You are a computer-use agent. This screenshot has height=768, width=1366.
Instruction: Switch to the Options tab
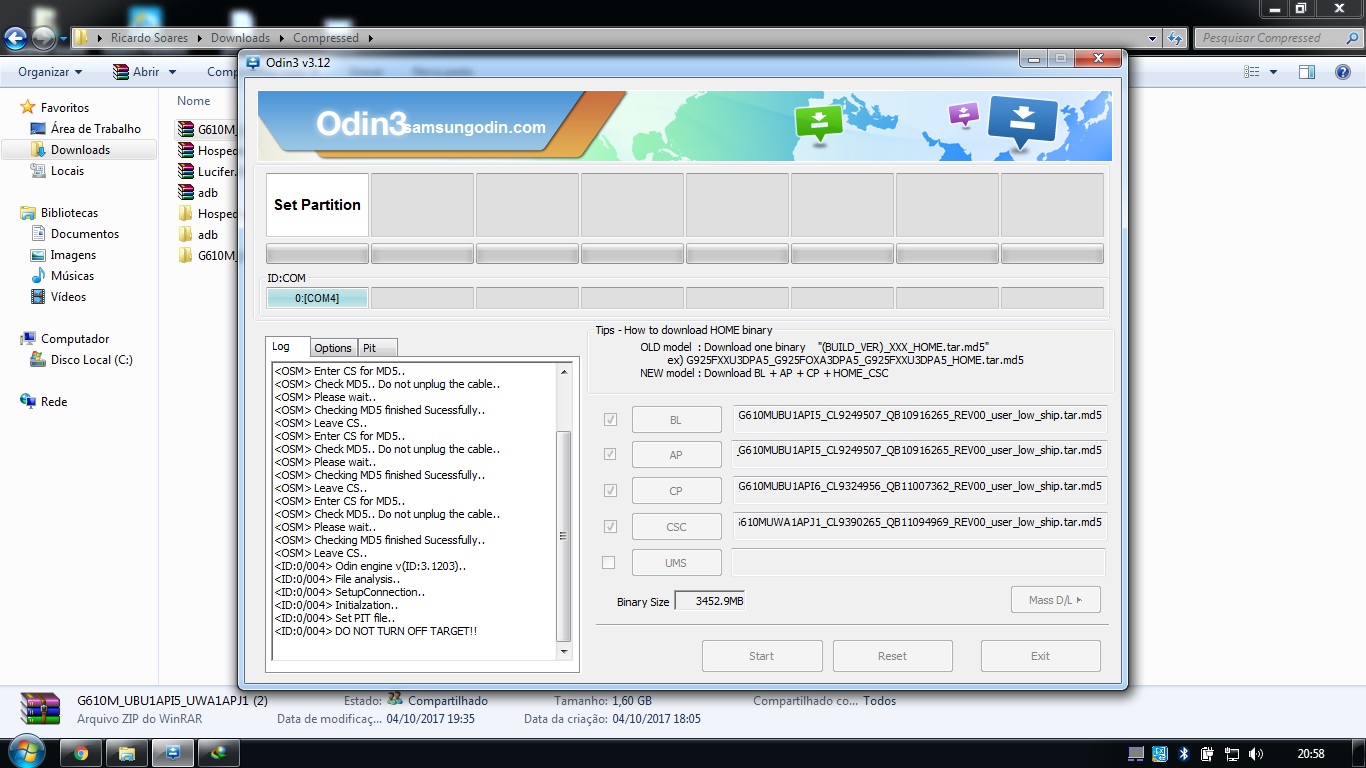333,348
